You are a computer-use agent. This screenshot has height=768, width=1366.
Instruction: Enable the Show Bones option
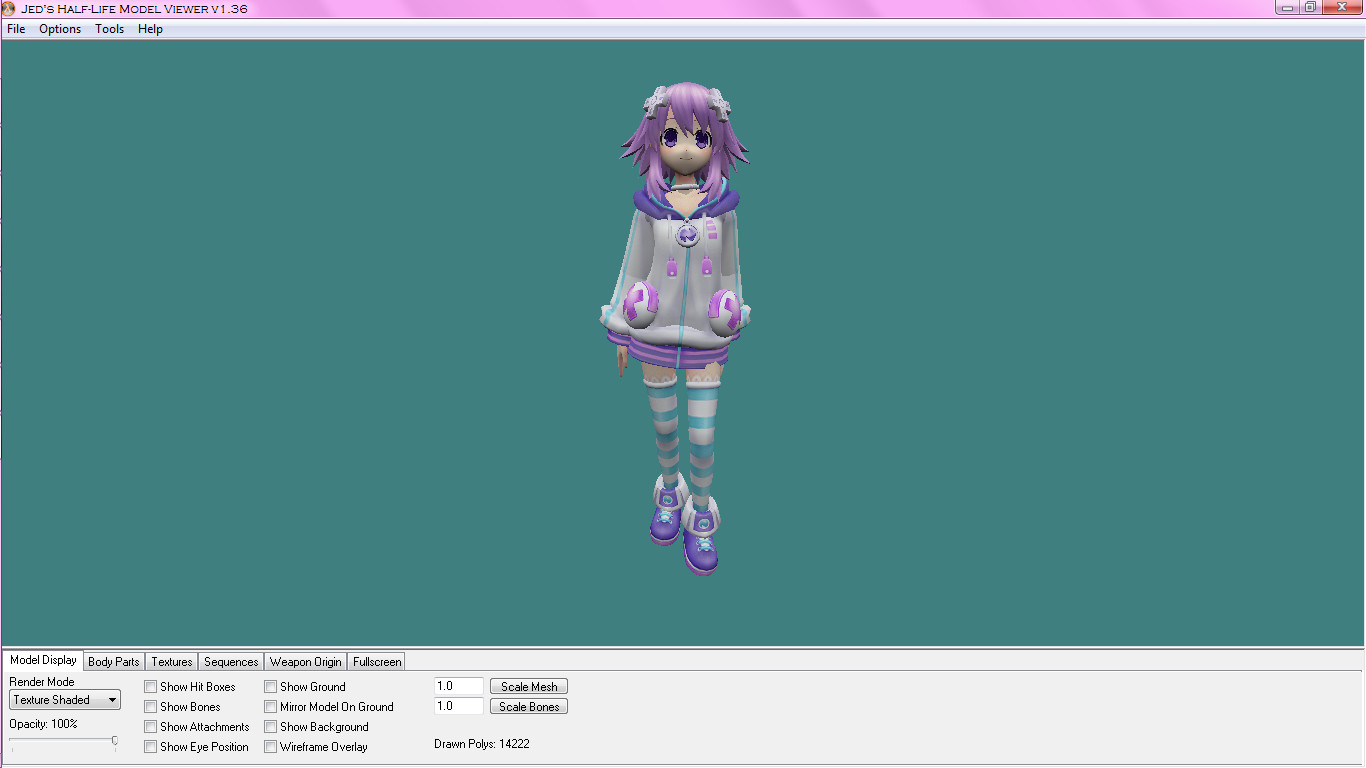tap(151, 706)
